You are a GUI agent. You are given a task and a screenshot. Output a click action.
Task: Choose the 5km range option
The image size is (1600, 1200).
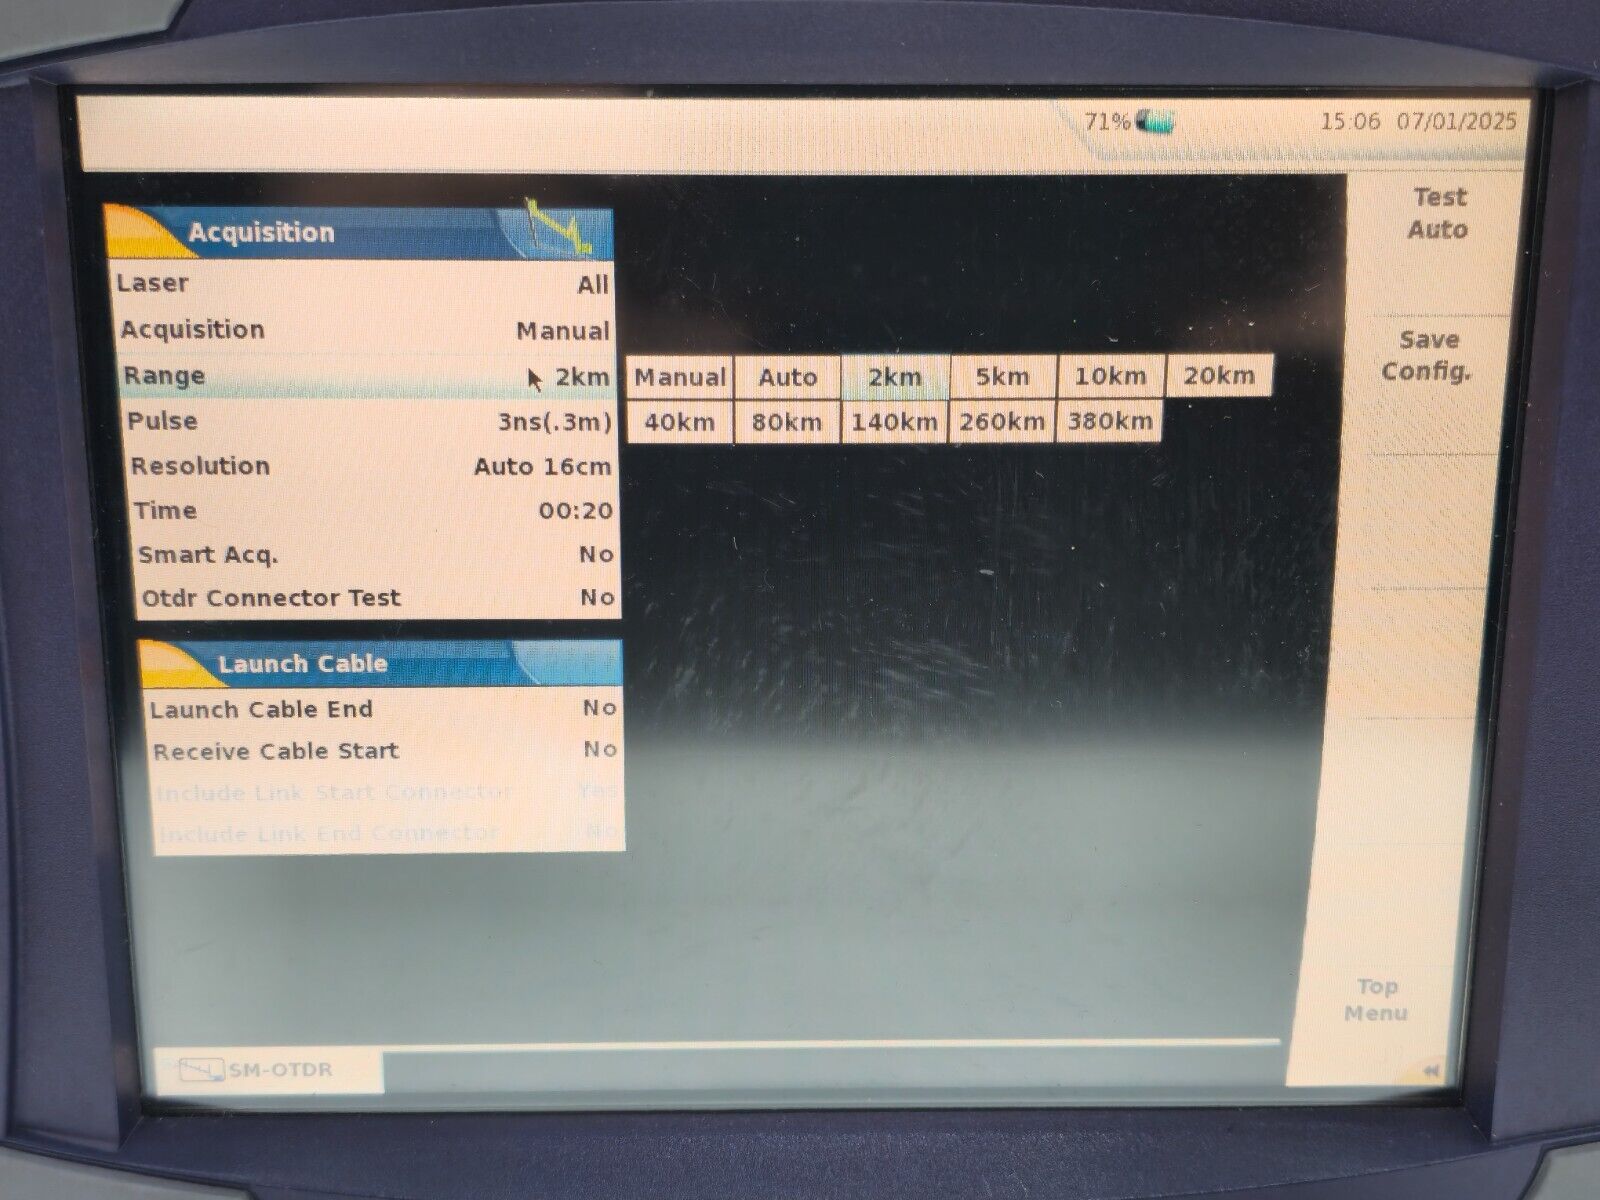[1002, 377]
